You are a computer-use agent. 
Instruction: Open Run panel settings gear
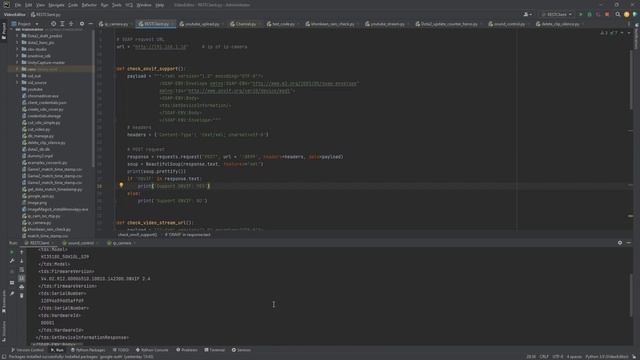pos(620,243)
